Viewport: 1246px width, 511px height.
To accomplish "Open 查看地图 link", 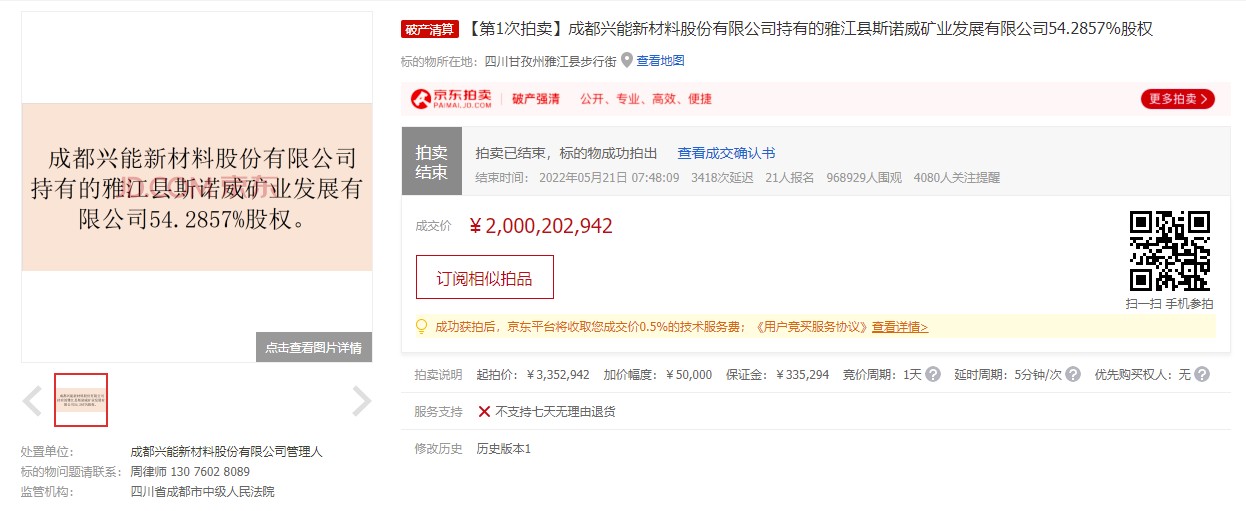I will pyautogui.click(x=660, y=61).
